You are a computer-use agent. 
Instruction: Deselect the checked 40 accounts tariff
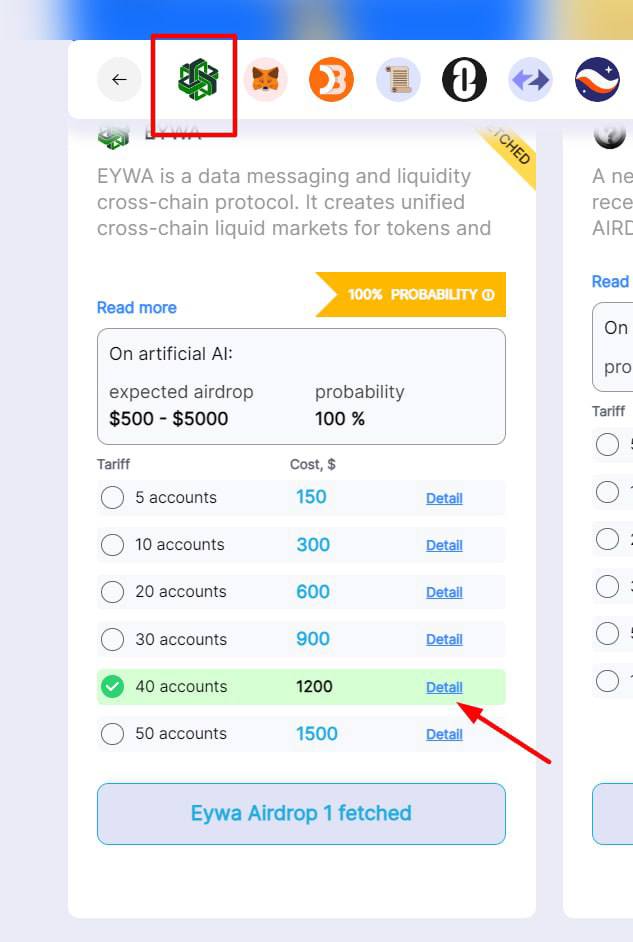click(112, 687)
